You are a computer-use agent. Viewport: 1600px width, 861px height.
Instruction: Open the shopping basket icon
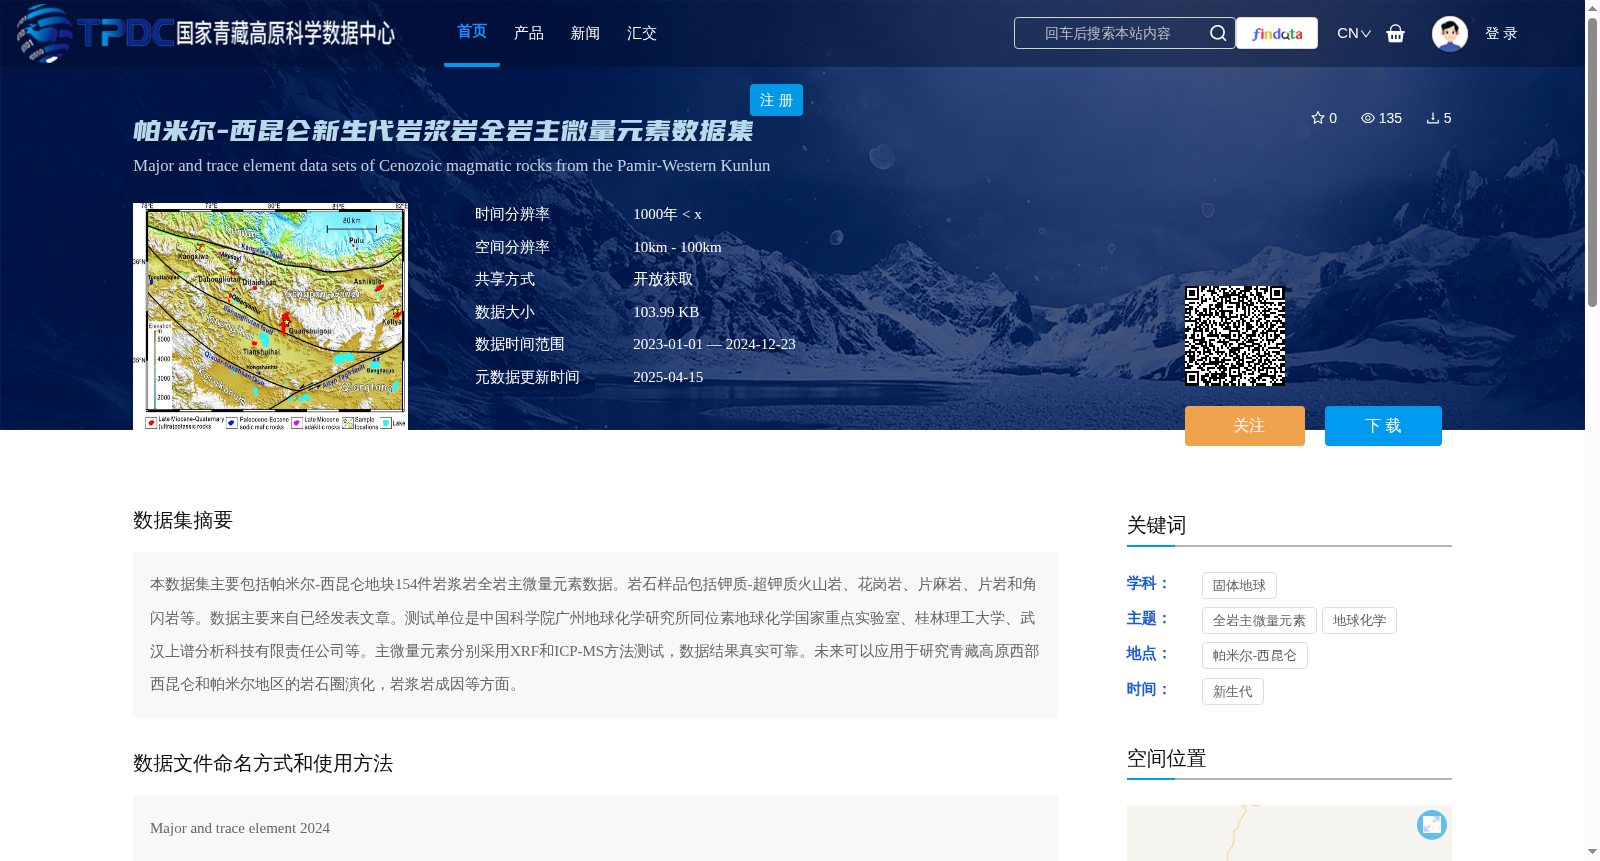tap(1395, 33)
